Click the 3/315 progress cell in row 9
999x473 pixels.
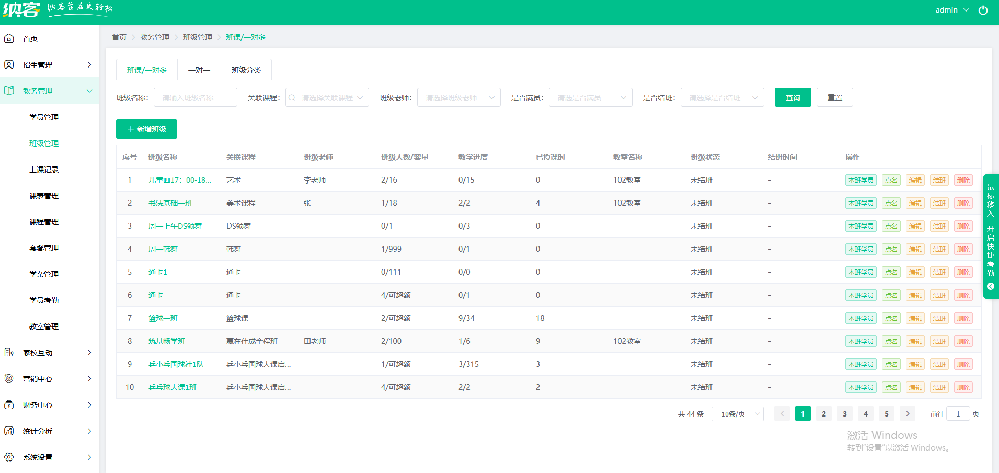click(x=468, y=364)
